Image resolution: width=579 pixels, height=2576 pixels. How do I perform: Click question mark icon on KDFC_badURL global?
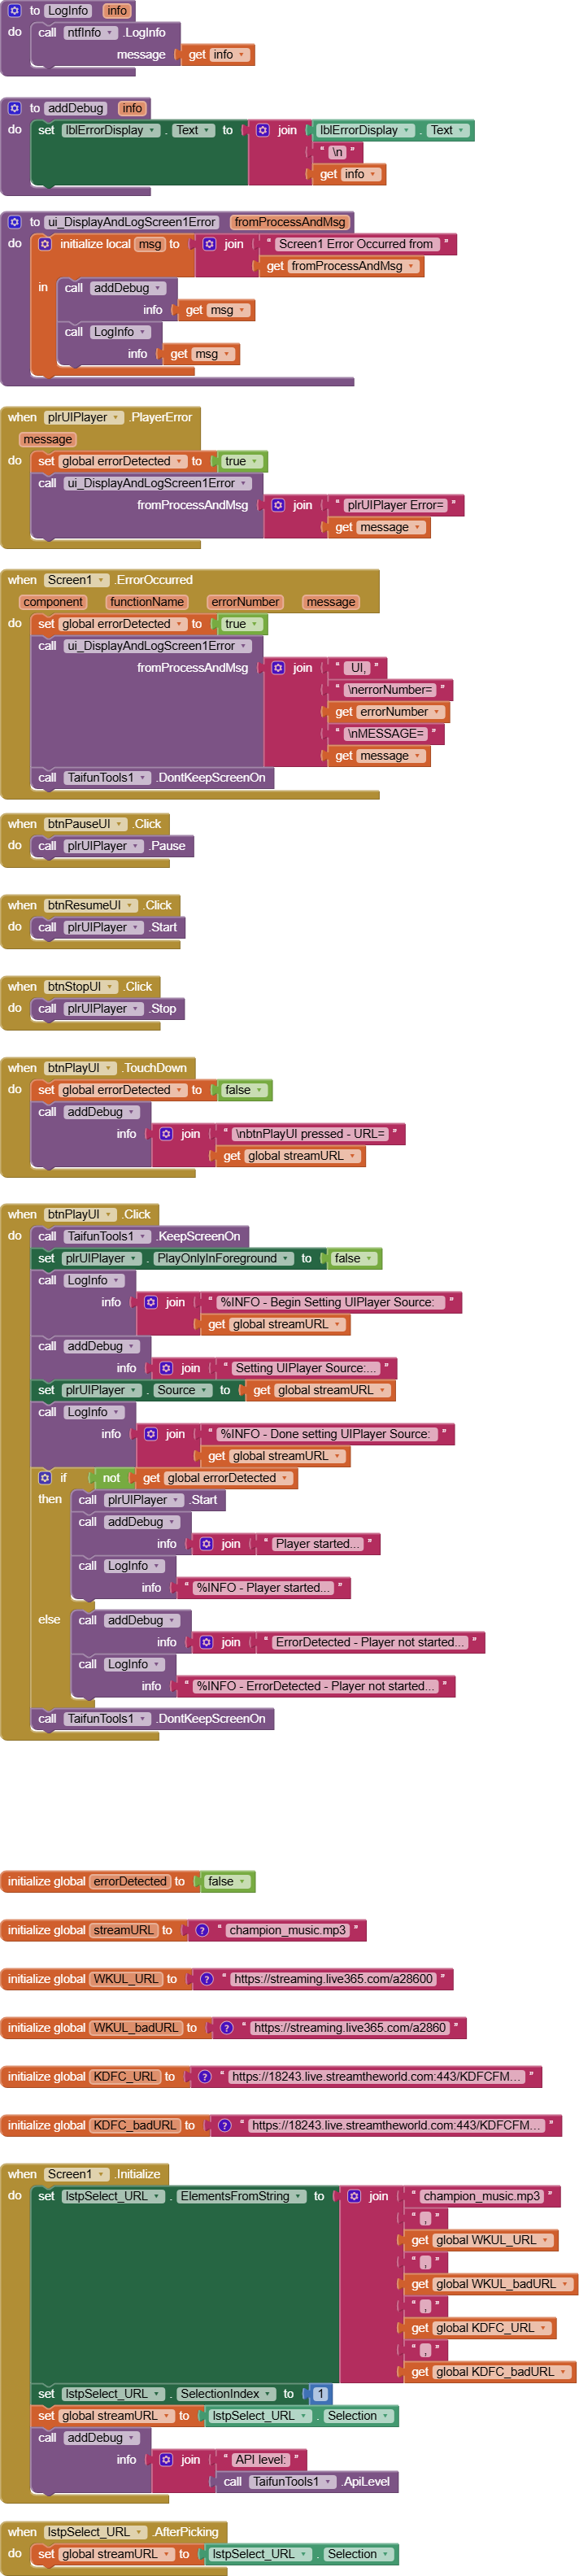(225, 2125)
